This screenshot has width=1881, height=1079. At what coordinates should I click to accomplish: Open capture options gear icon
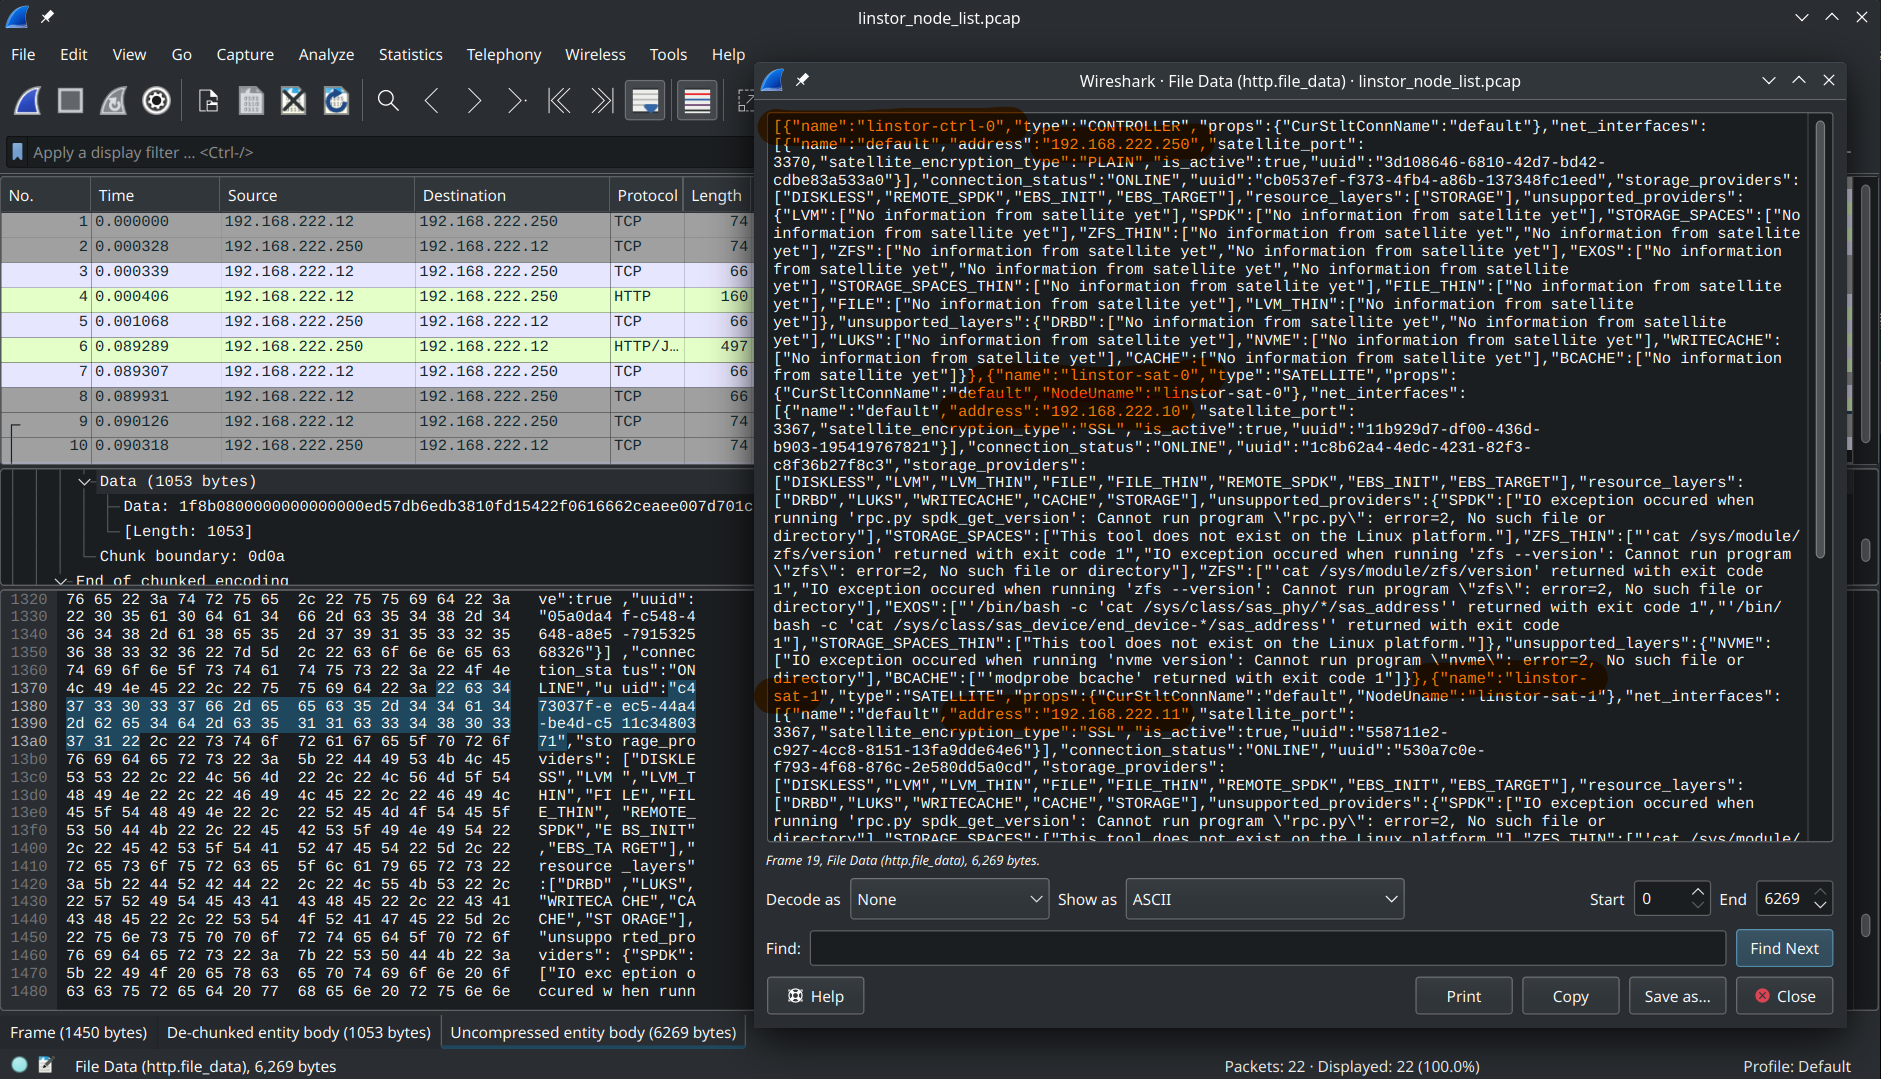[156, 101]
